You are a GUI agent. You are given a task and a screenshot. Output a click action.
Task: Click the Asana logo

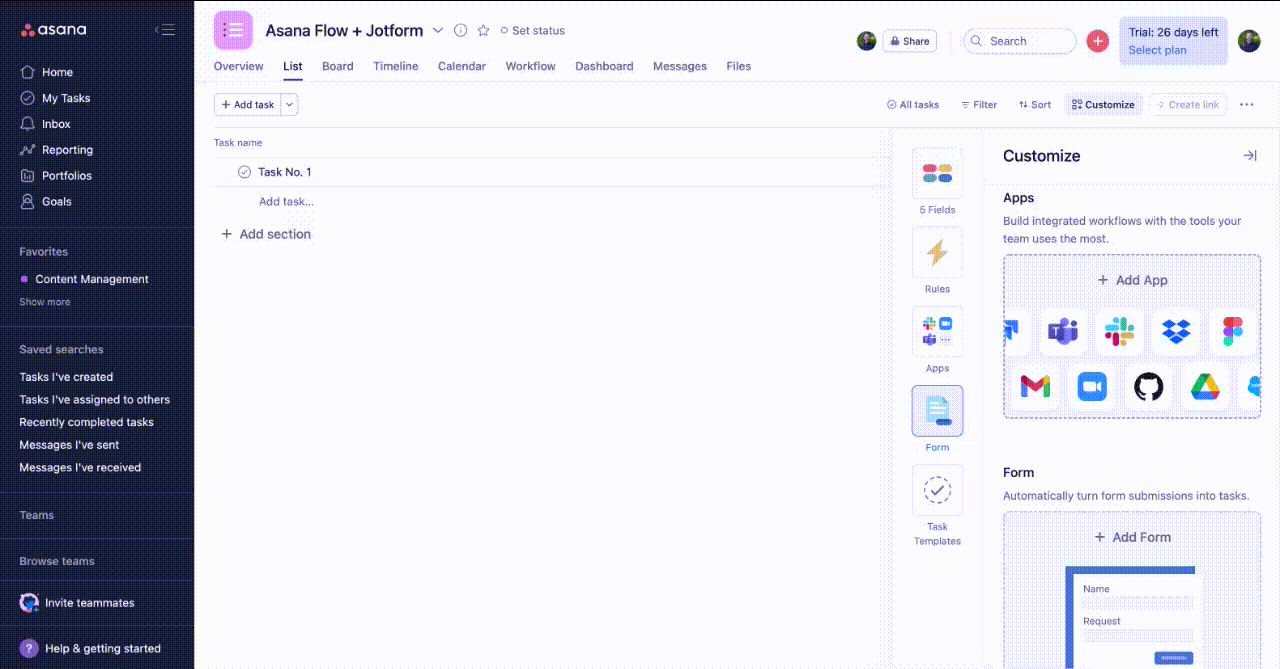click(x=54, y=30)
